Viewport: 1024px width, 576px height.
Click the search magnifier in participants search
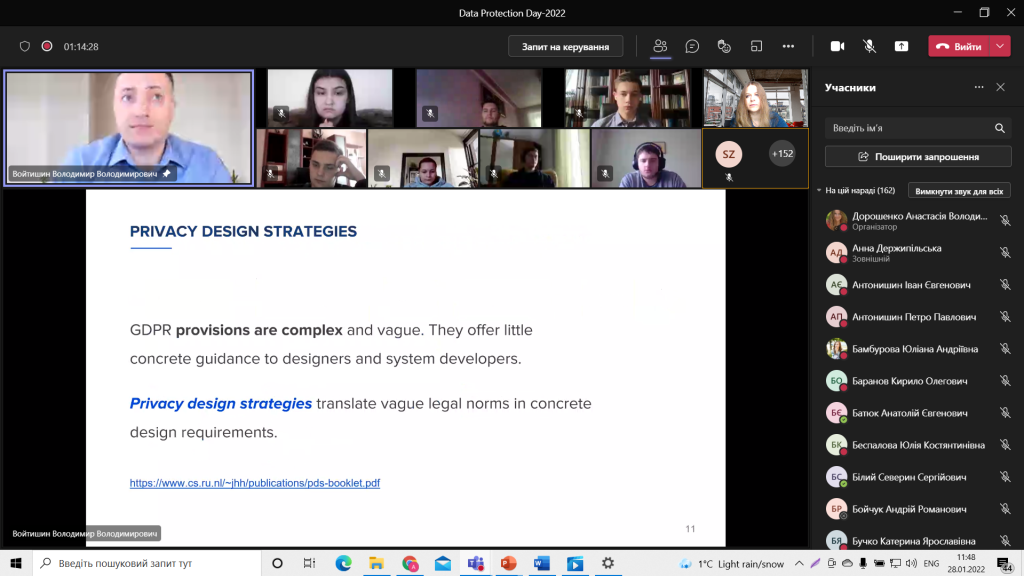pyautogui.click(x=999, y=128)
